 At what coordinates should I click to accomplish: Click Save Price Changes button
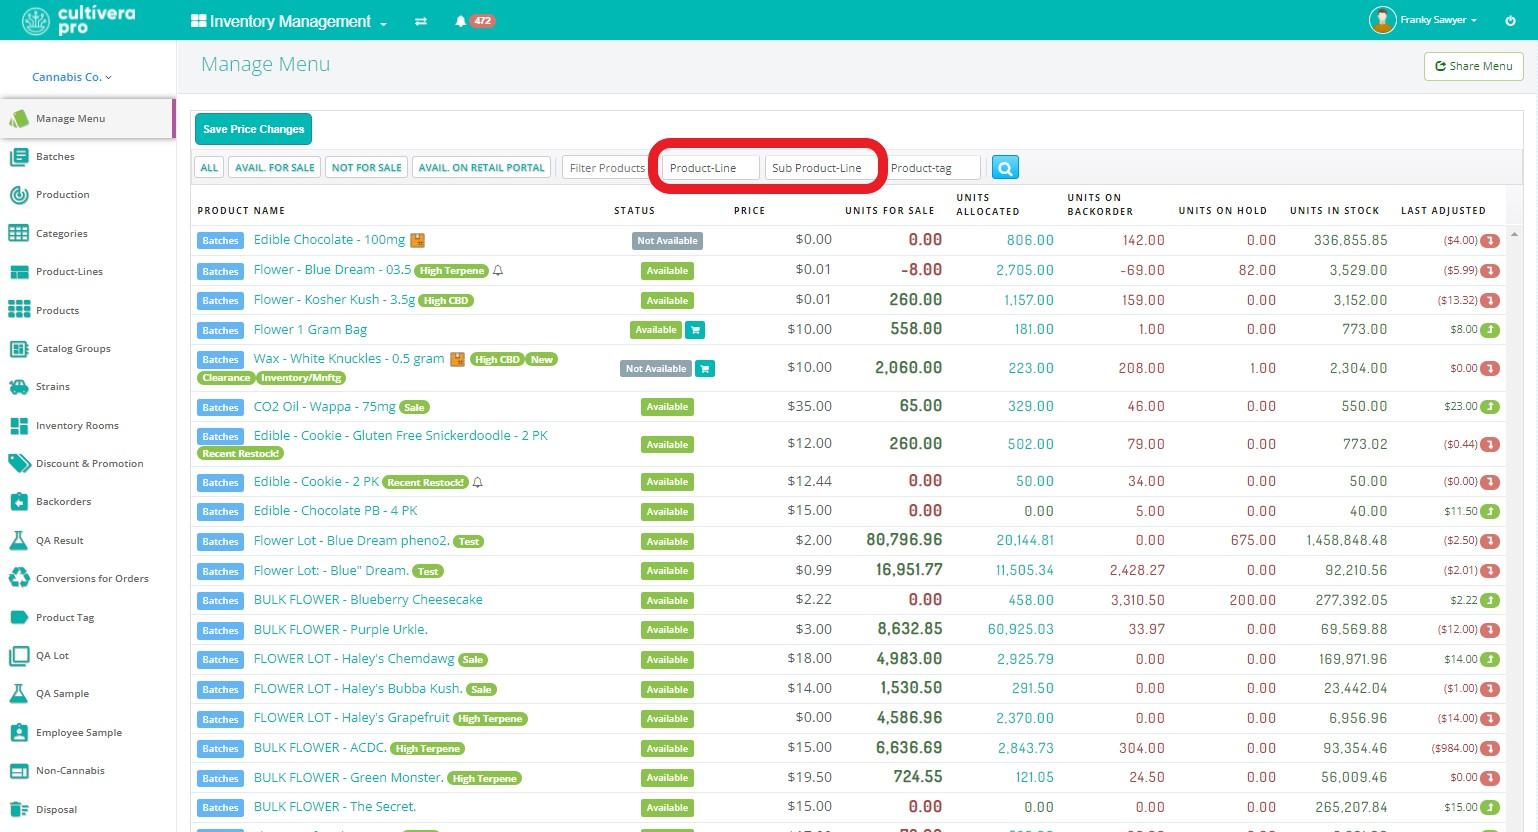click(x=253, y=129)
